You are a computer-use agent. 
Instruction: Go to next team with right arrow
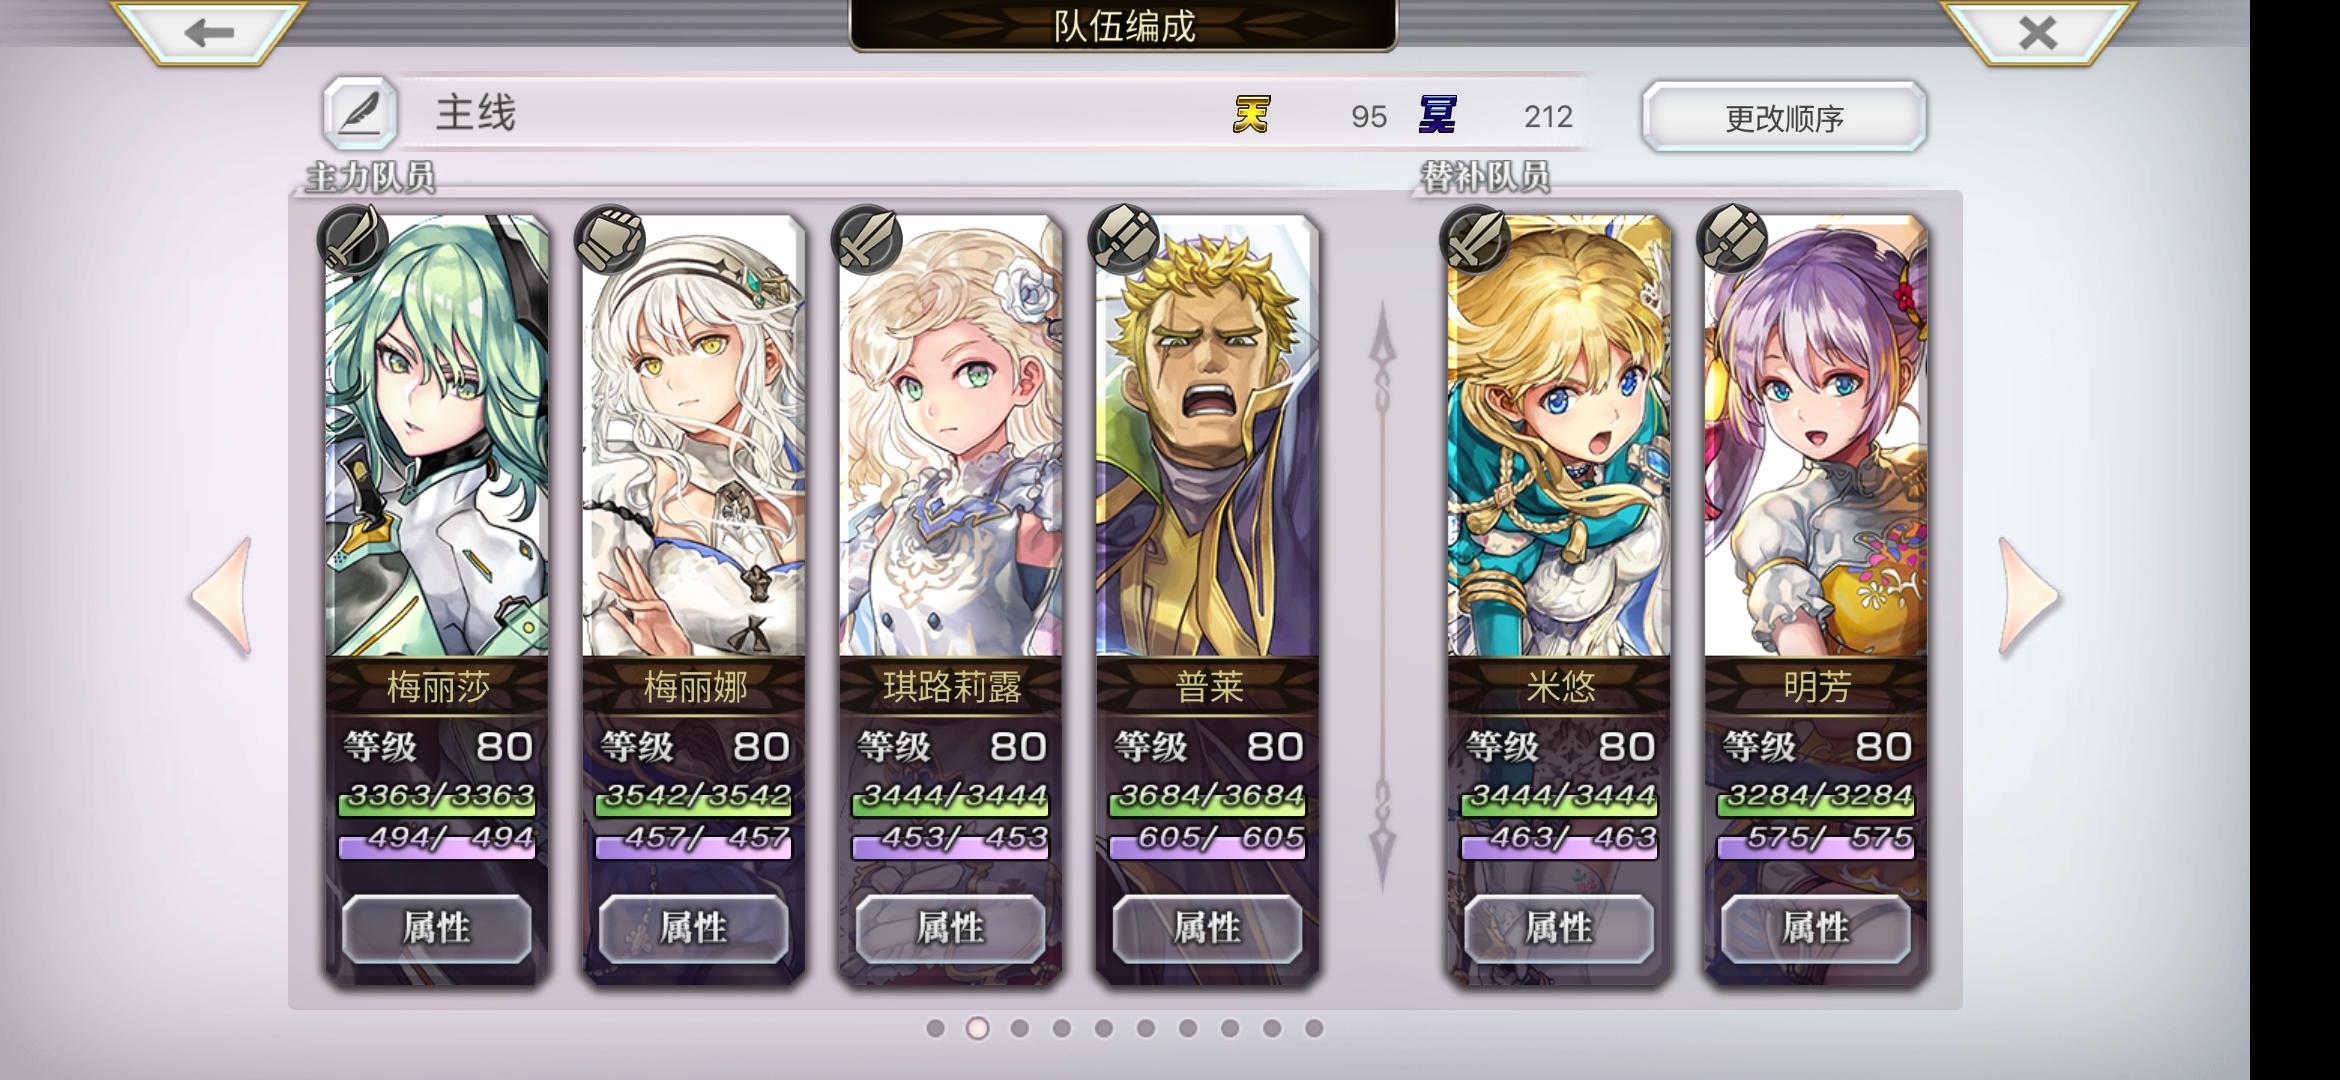coord(2028,597)
